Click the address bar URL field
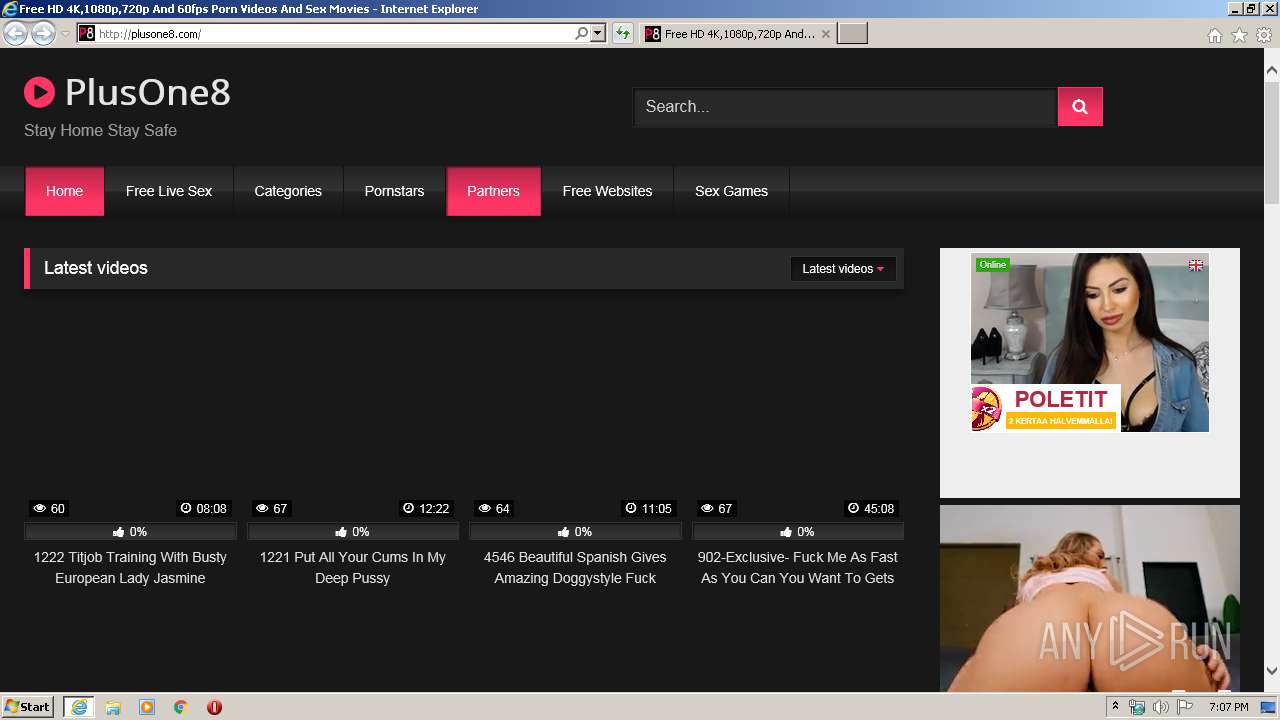This screenshot has height=720, width=1280. tap(335, 34)
